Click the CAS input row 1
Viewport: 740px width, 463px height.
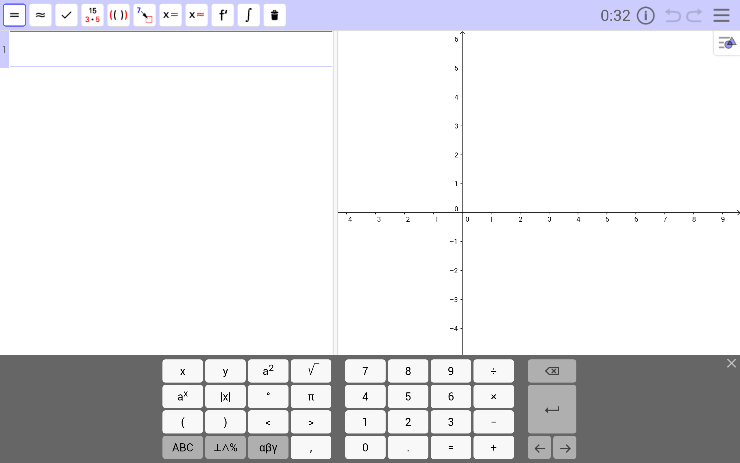(170, 49)
